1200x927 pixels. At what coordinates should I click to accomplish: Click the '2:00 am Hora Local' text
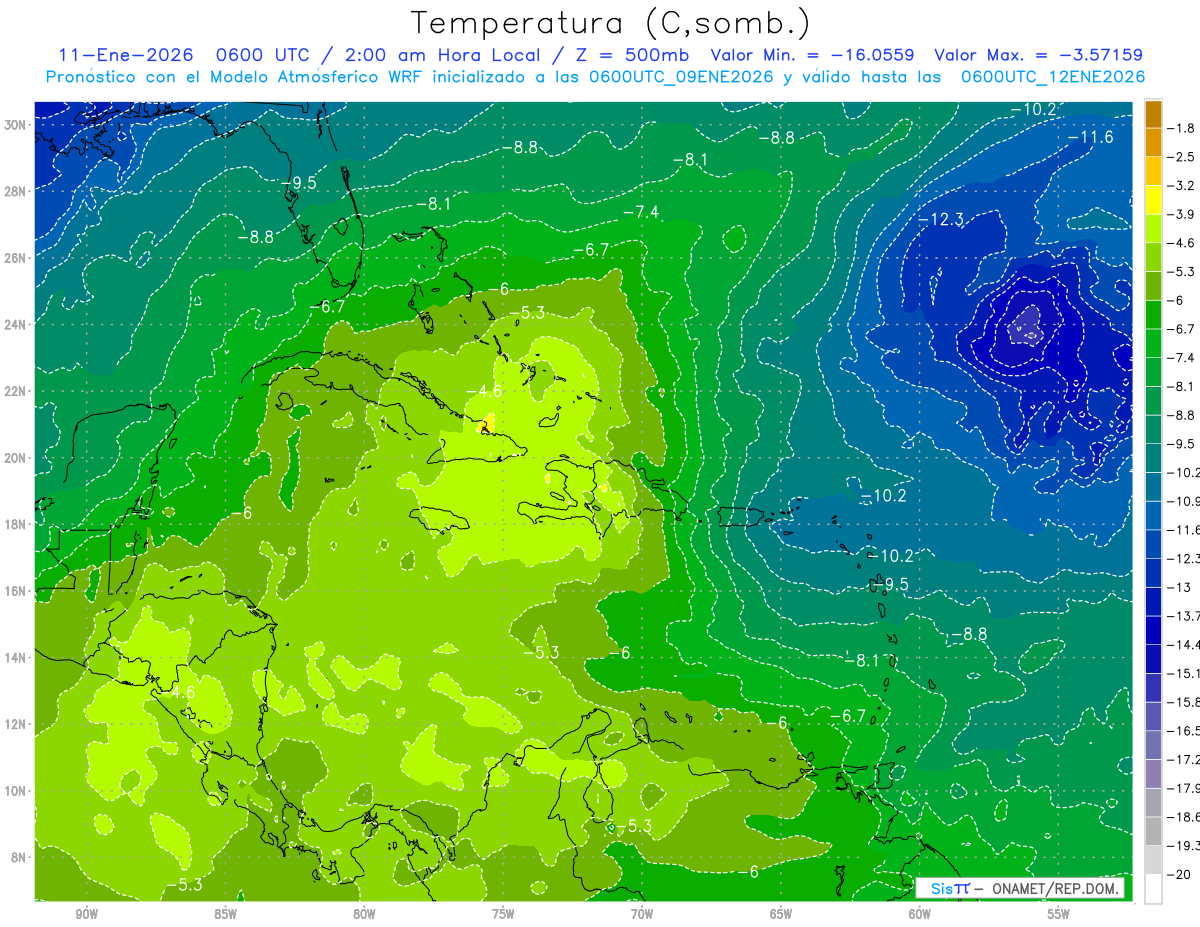442,55
